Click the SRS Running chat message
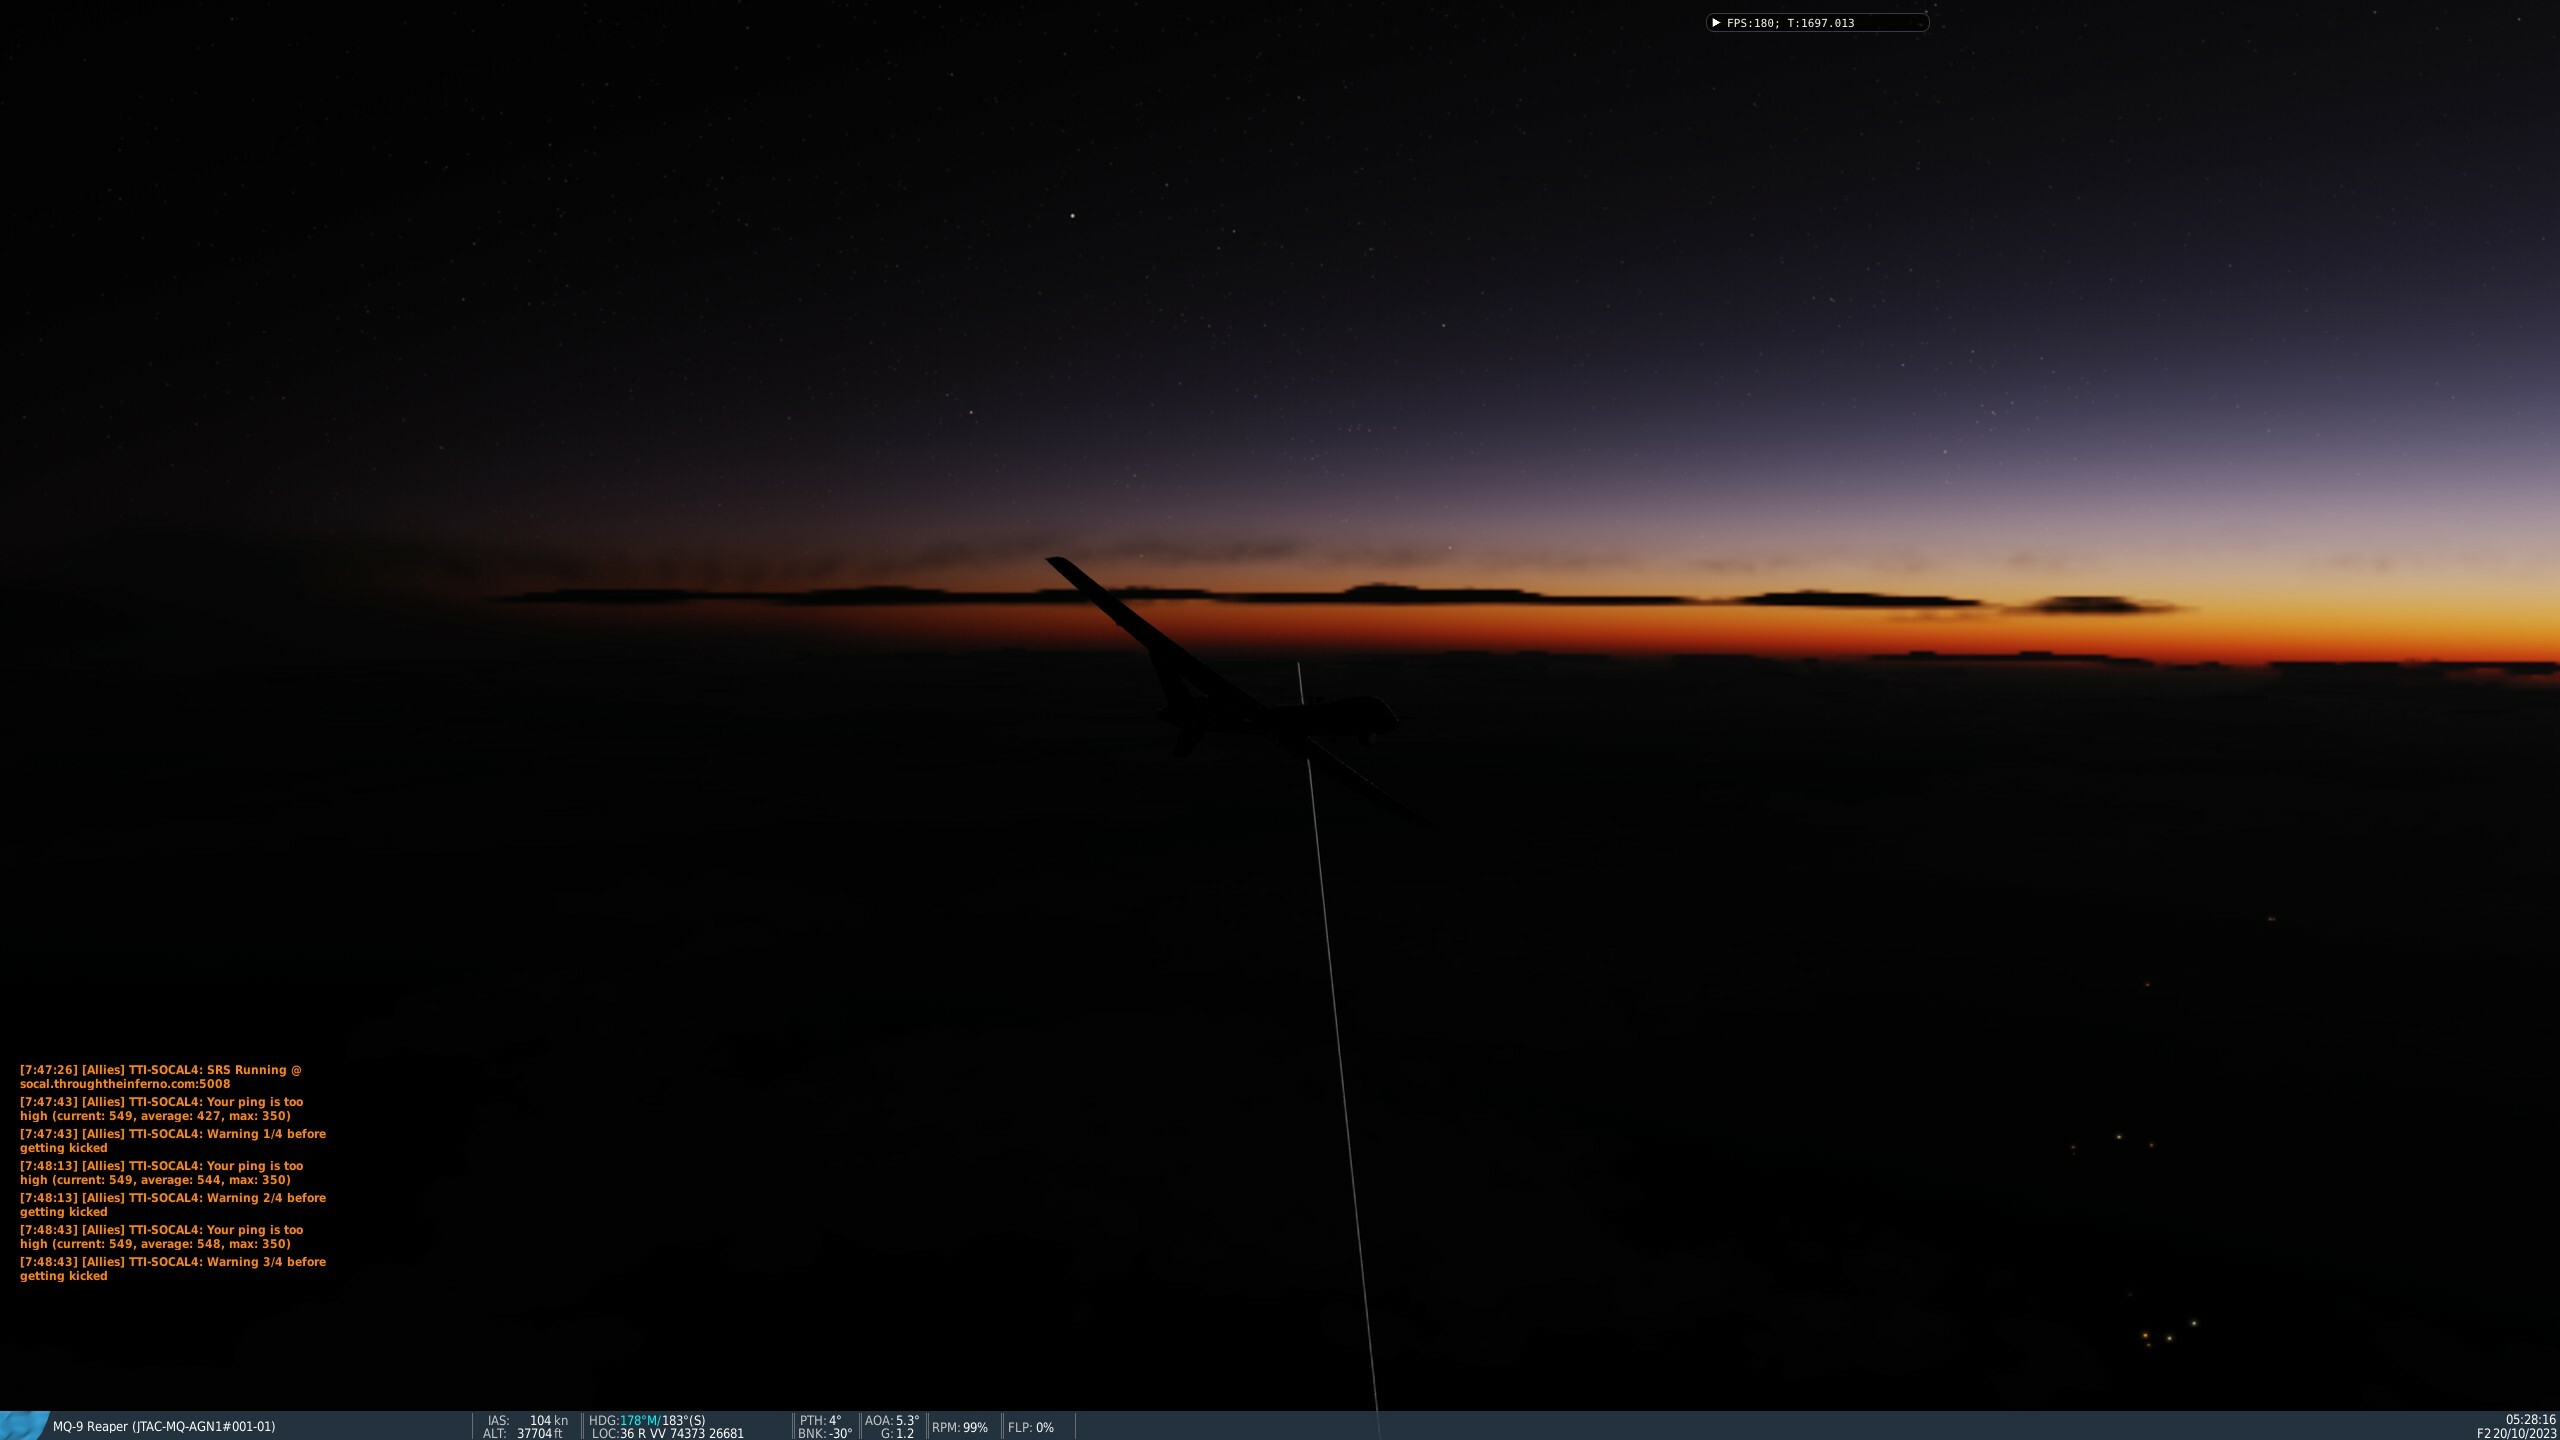This screenshot has height=1440, width=2560. (x=161, y=1077)
